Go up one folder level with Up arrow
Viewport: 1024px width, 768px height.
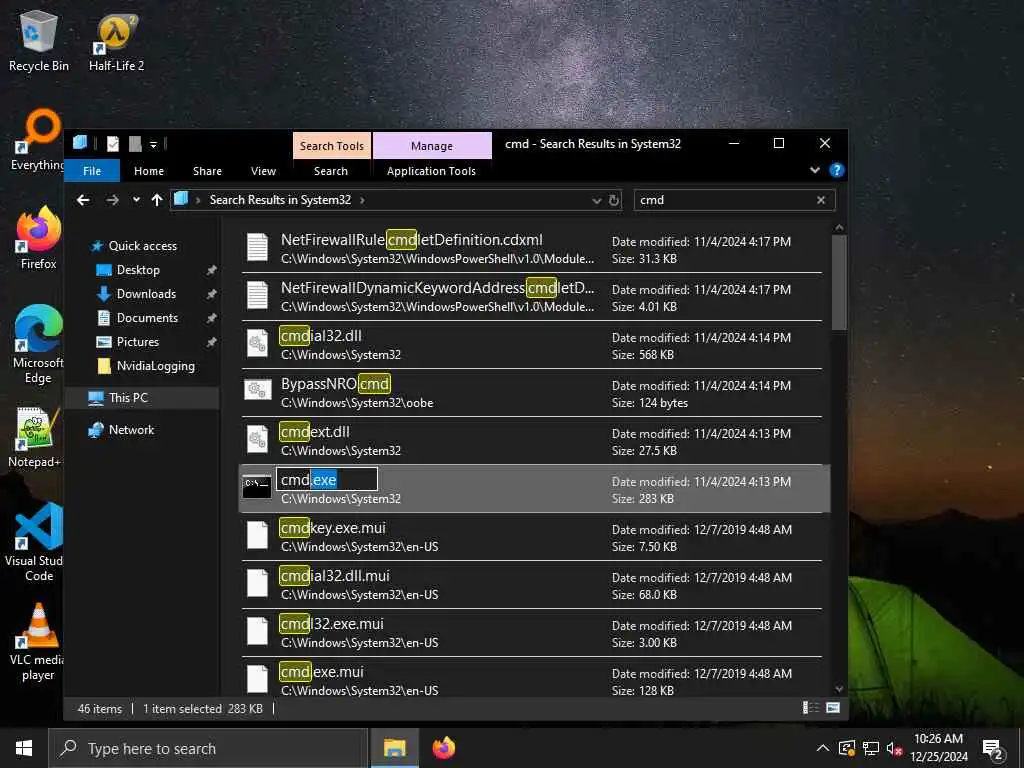157,200
